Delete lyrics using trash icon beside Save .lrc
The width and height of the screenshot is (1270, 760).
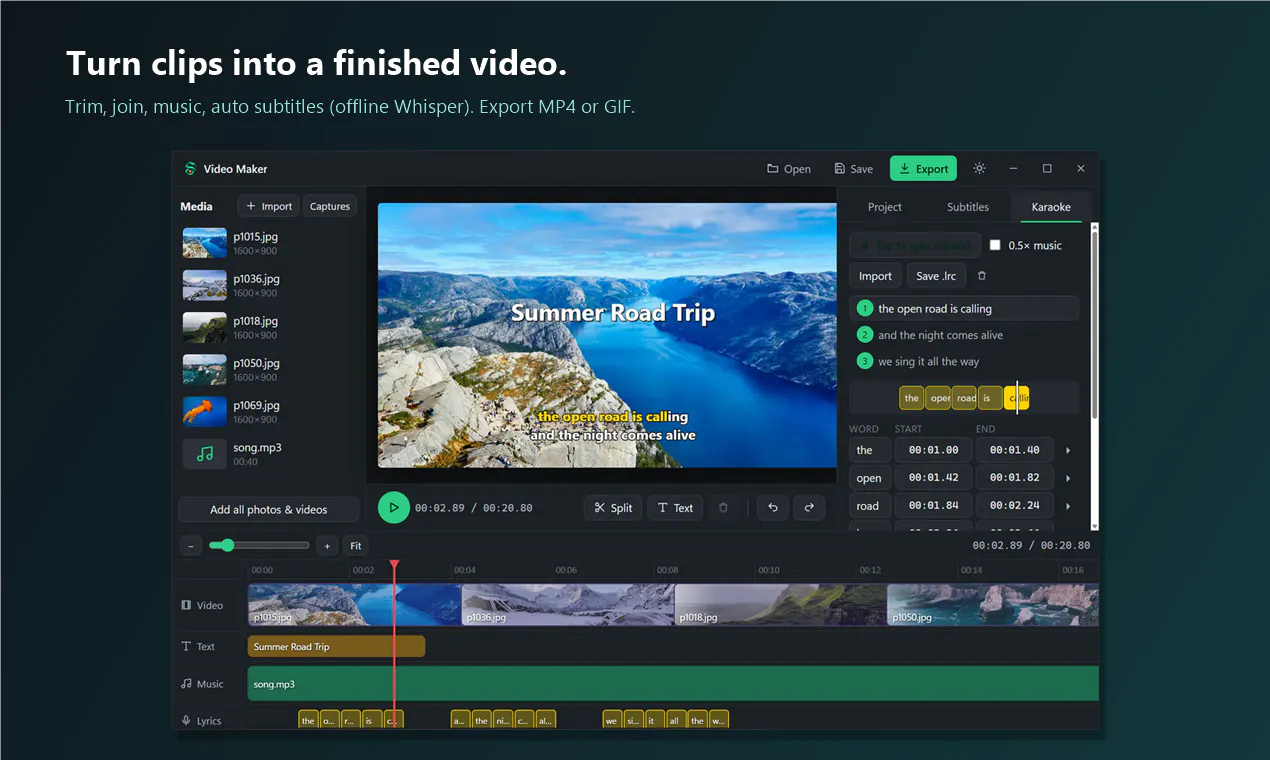tap(982, 276)
